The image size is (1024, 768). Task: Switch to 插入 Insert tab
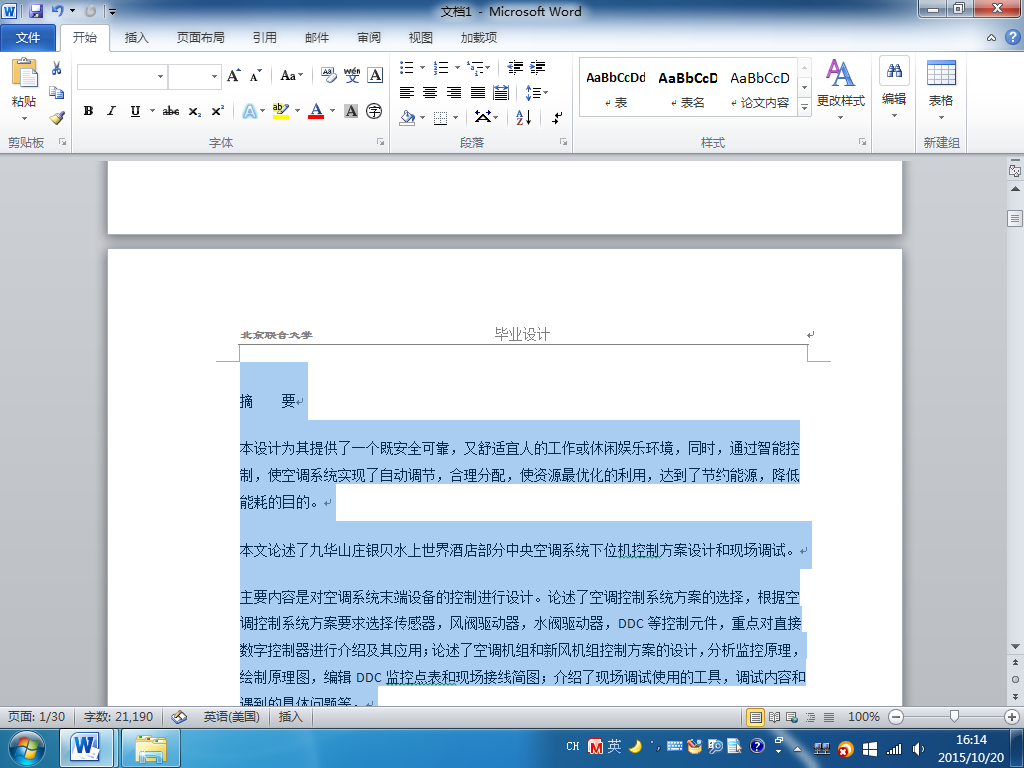pos(136,38)
